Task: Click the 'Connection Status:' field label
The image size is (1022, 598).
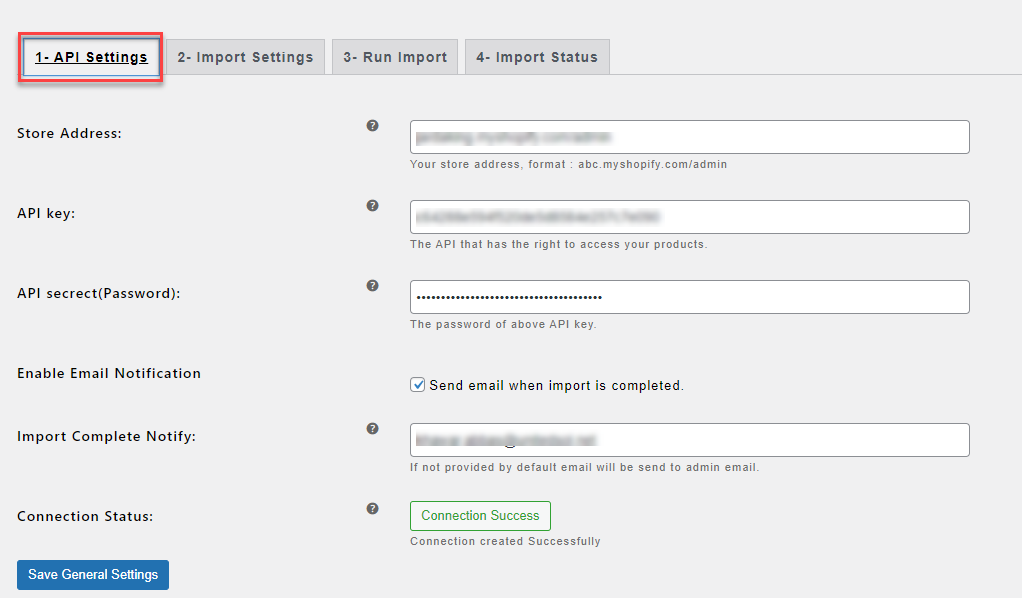Action: click(x=85, y=517)
